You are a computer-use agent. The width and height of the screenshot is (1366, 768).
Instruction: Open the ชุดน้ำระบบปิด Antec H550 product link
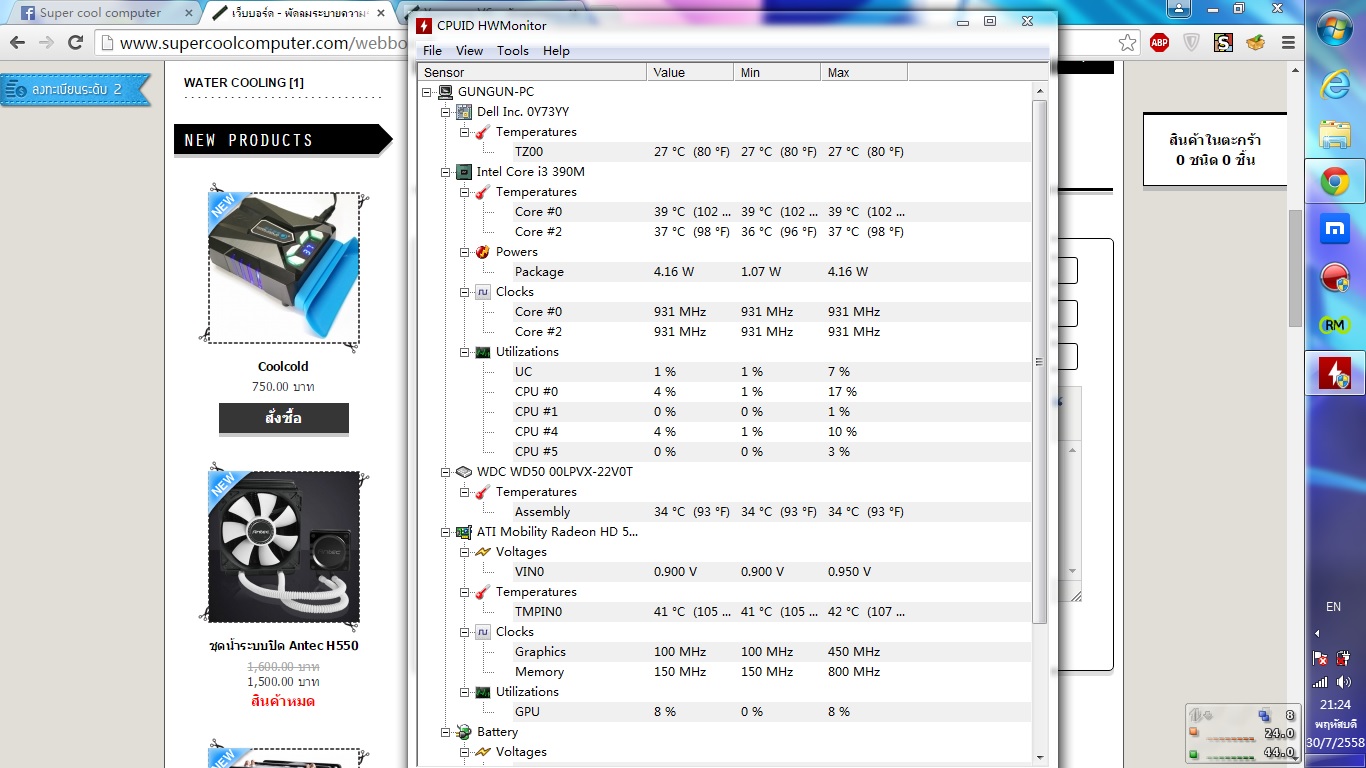click(284, 646)
